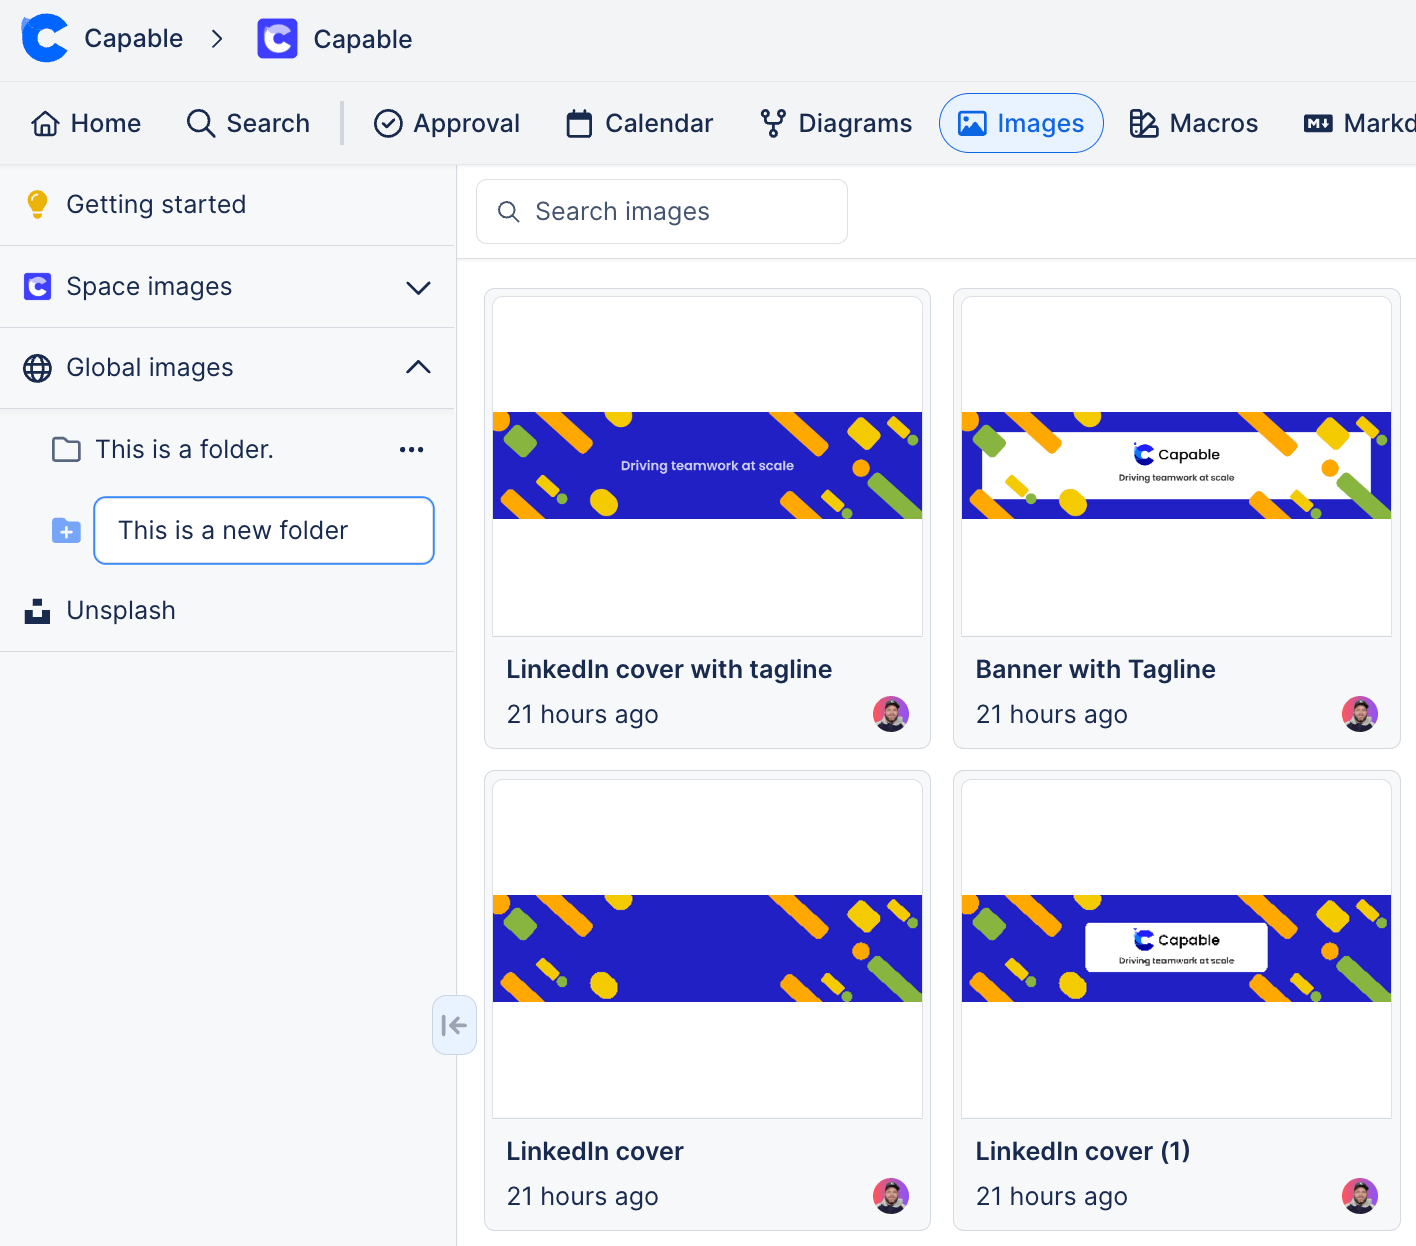Expand the Space images section
Viewport: 1416px width, 1246px height.
coord(418,287)
